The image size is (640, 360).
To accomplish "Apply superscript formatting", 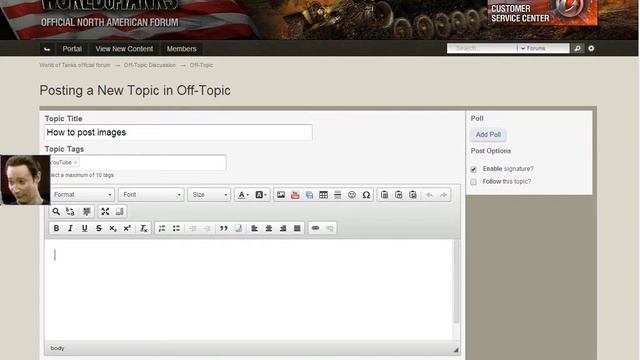I will (127, 228).
